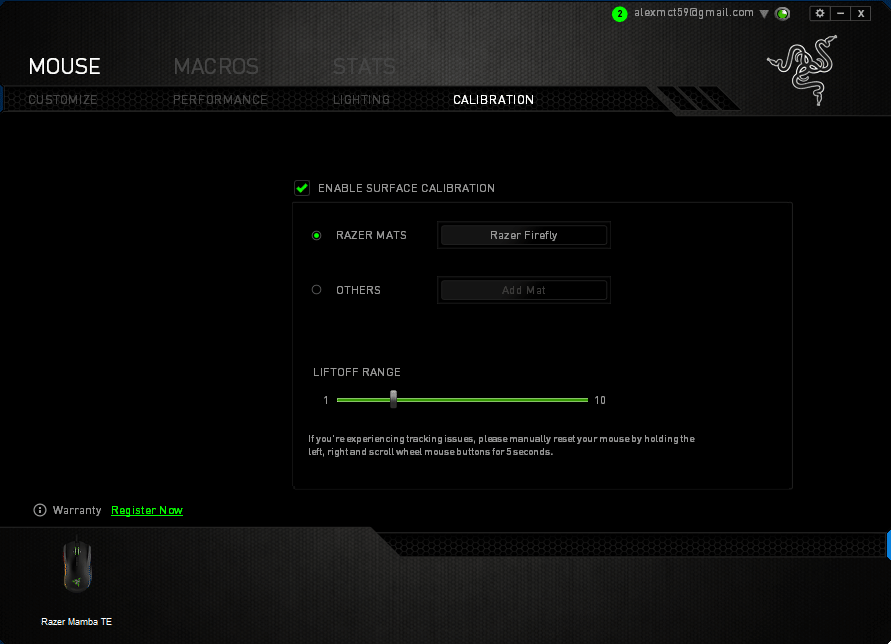Switch to the Stats main tab
The image size is (891, 644).
pyautogui.click(x=364, y=67)
